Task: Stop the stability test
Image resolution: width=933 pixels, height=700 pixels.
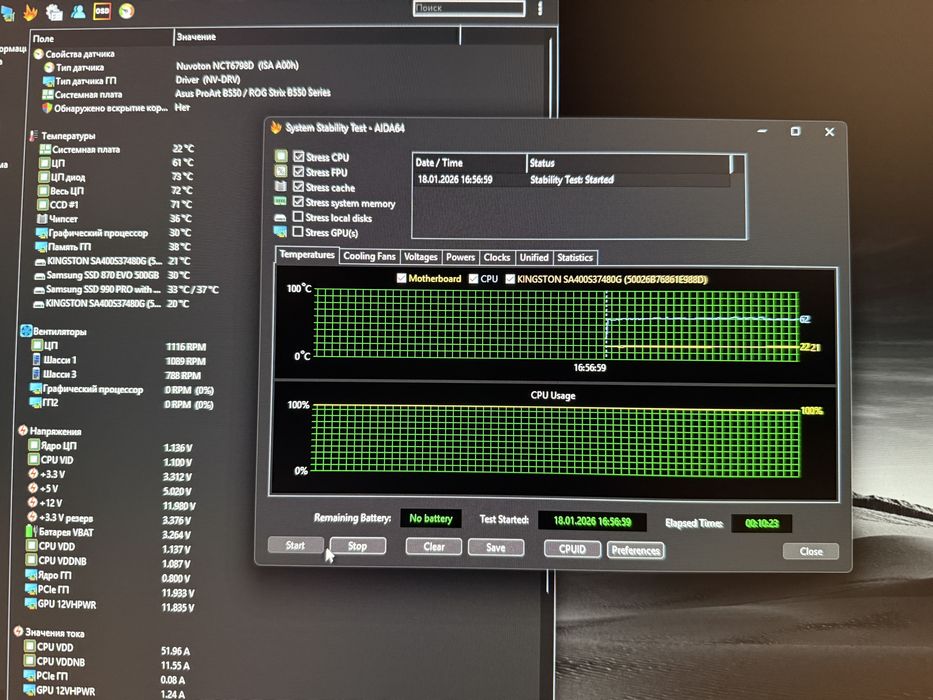Action: coord(358,546)
